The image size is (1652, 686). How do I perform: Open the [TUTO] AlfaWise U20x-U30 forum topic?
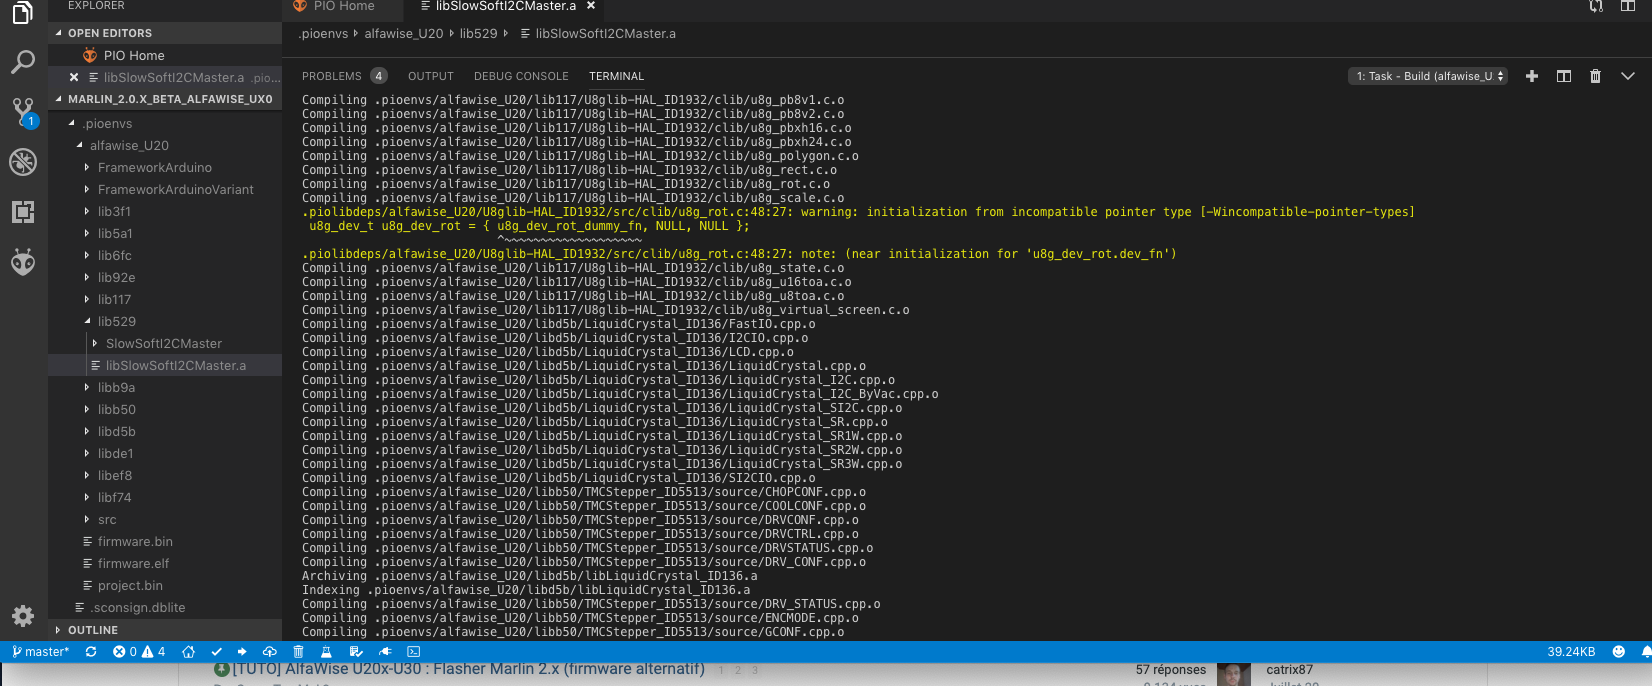[x=469, y=669]
